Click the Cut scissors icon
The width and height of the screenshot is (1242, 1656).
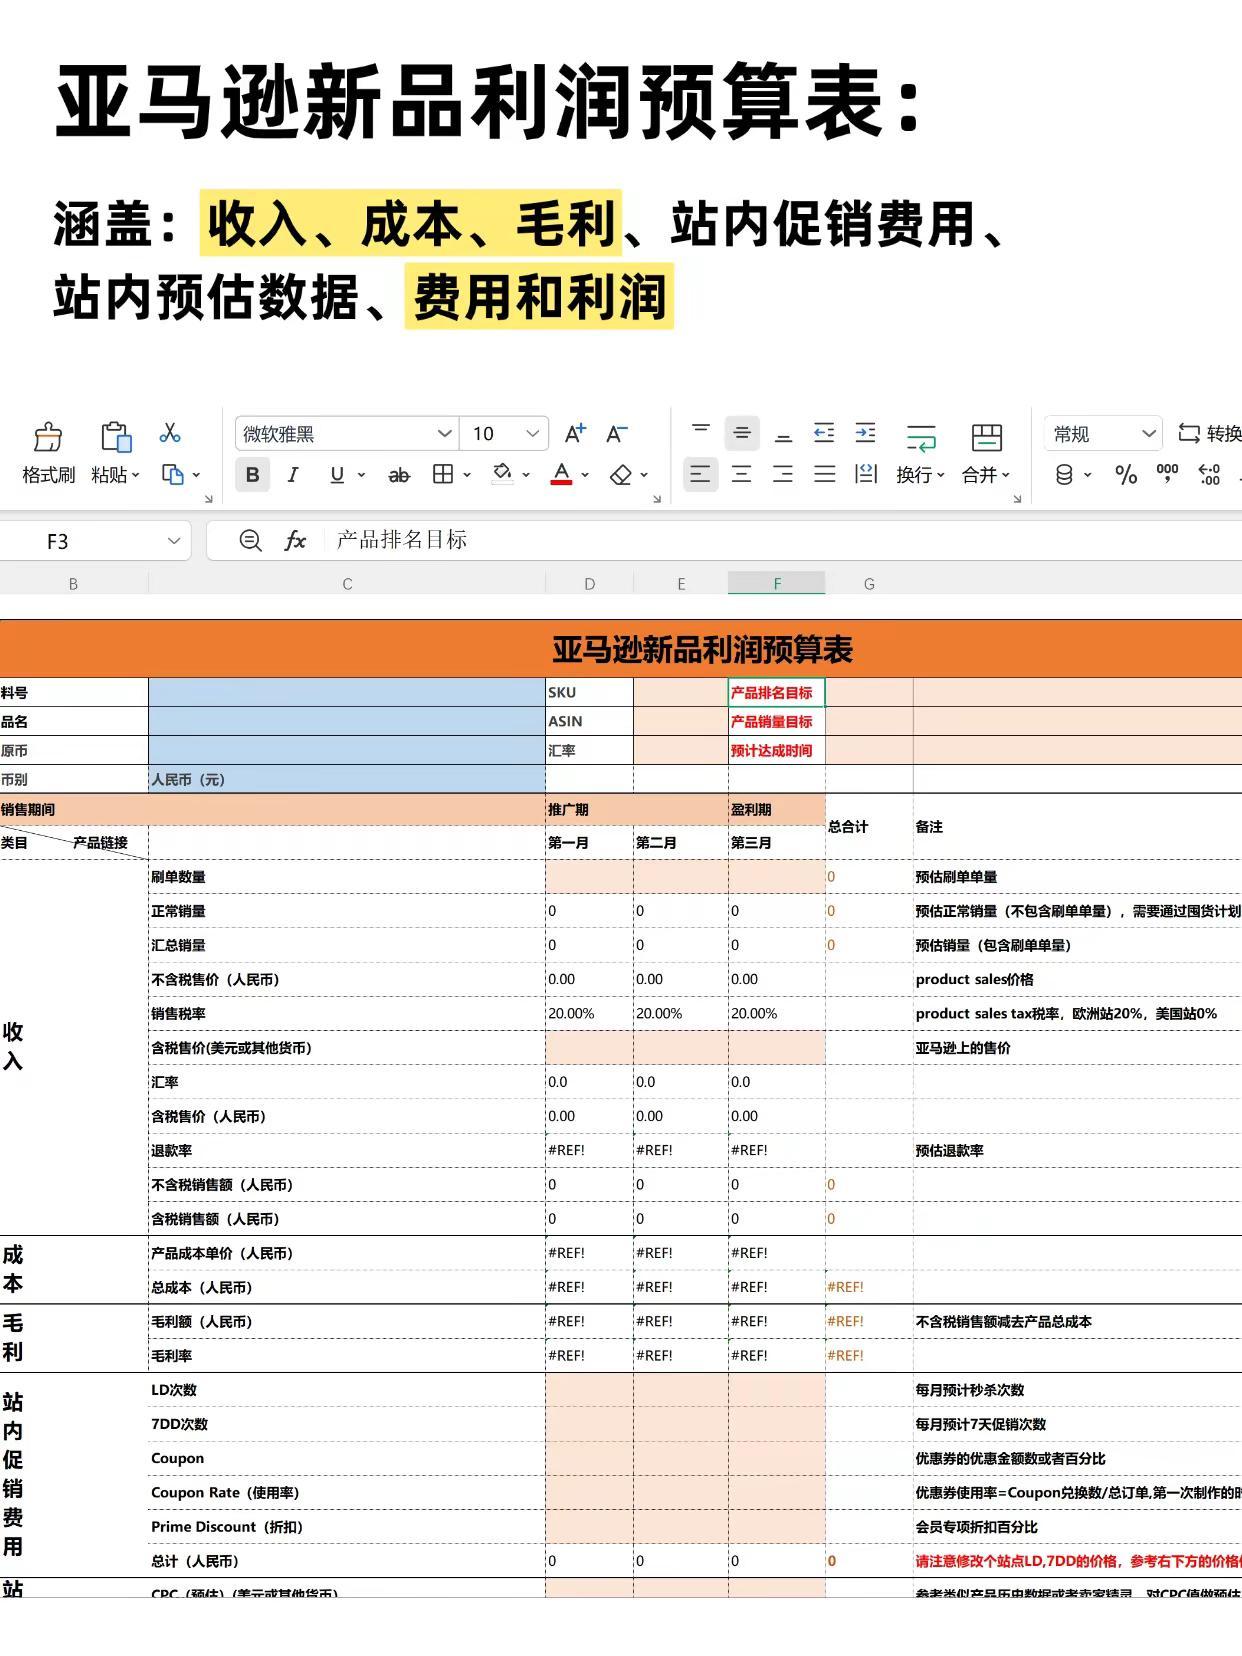tap(170, 433)
